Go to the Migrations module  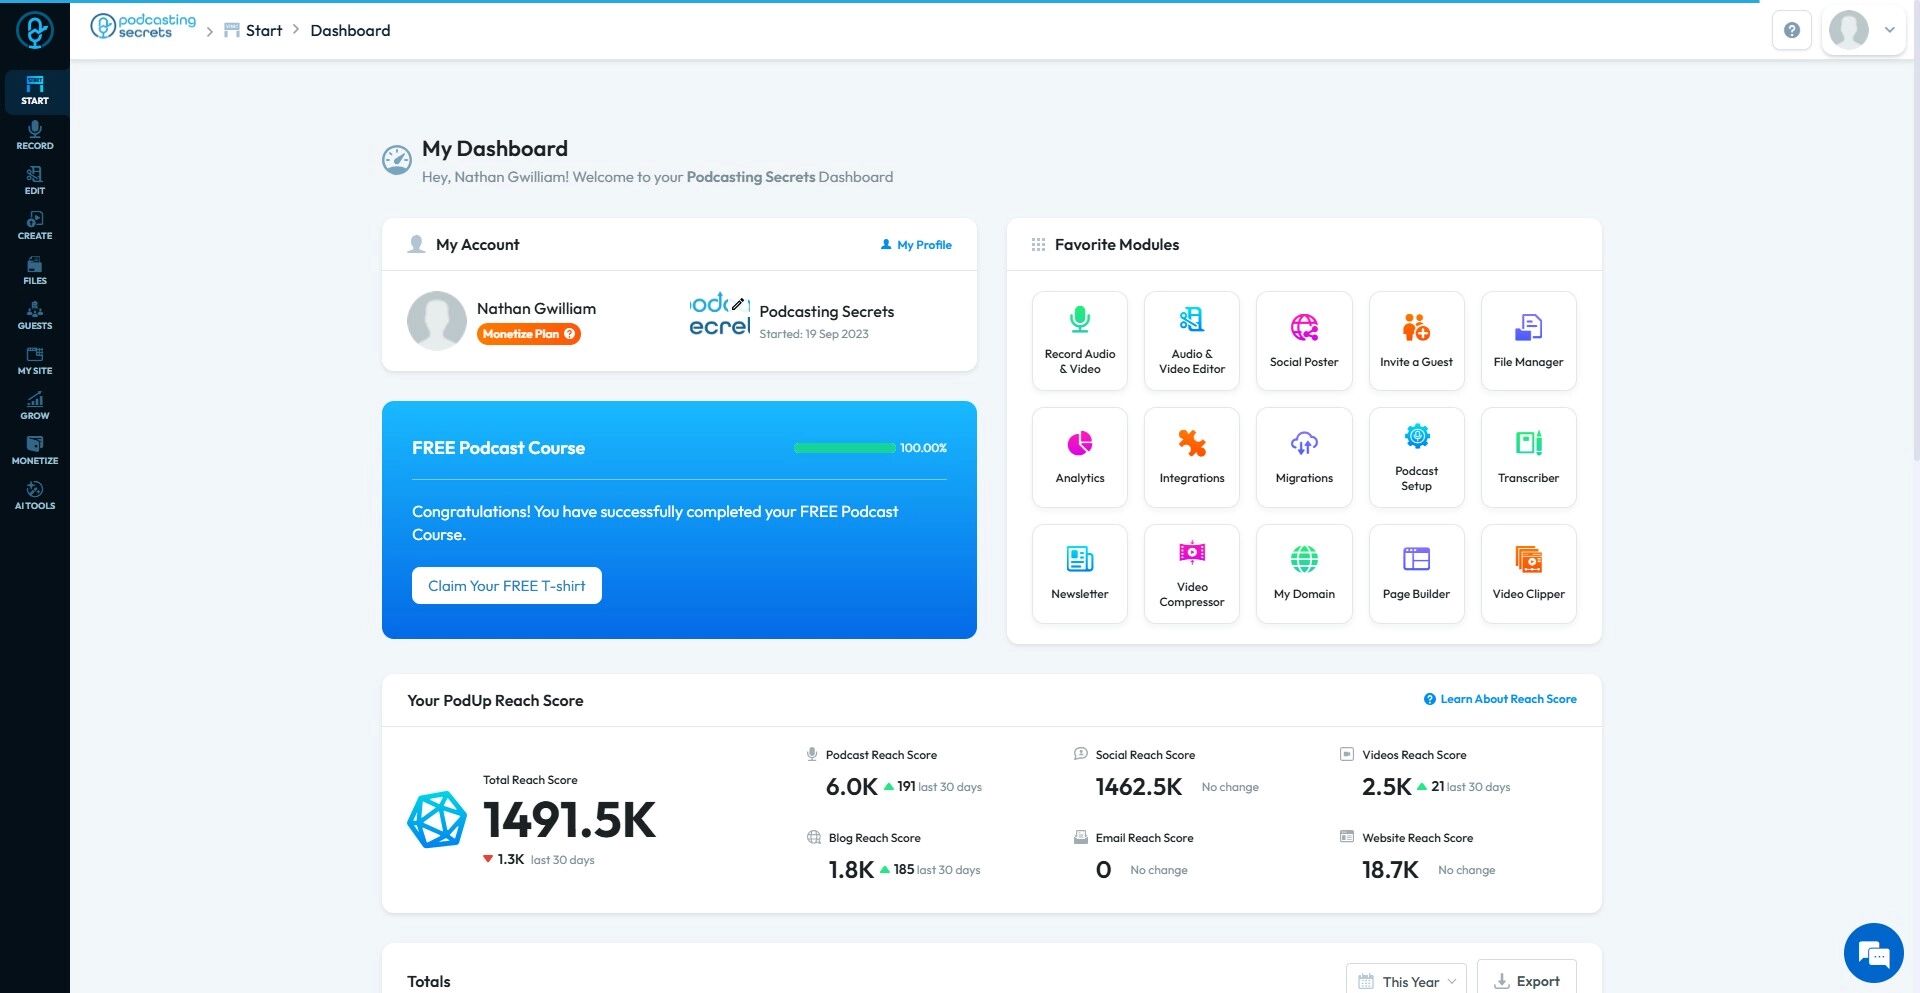pos(1304,457)
